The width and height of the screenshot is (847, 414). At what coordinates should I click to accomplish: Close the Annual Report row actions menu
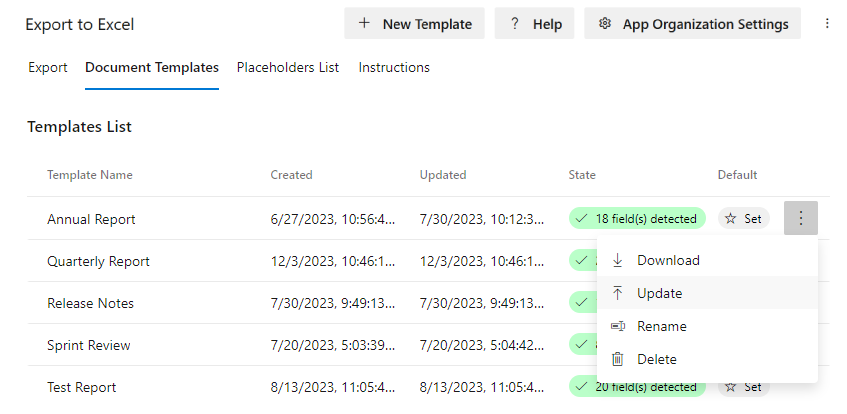pos(801,218)
